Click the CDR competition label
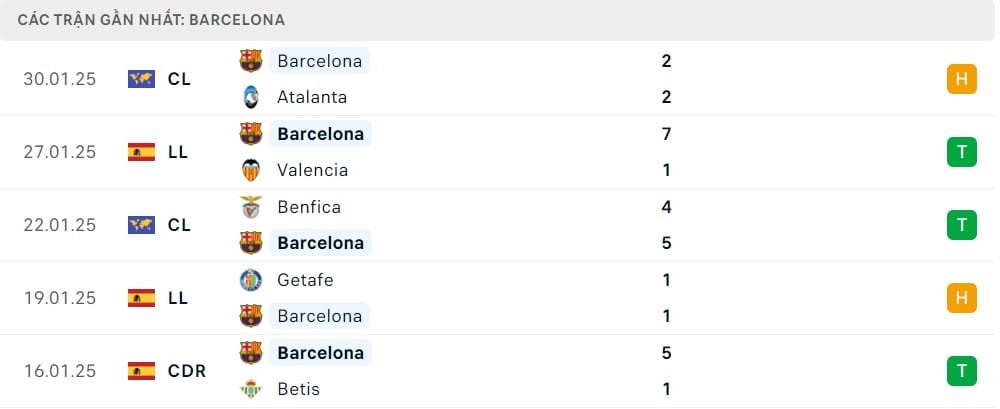The height and width of the screenshot is (409, 1000). (187, 371)
